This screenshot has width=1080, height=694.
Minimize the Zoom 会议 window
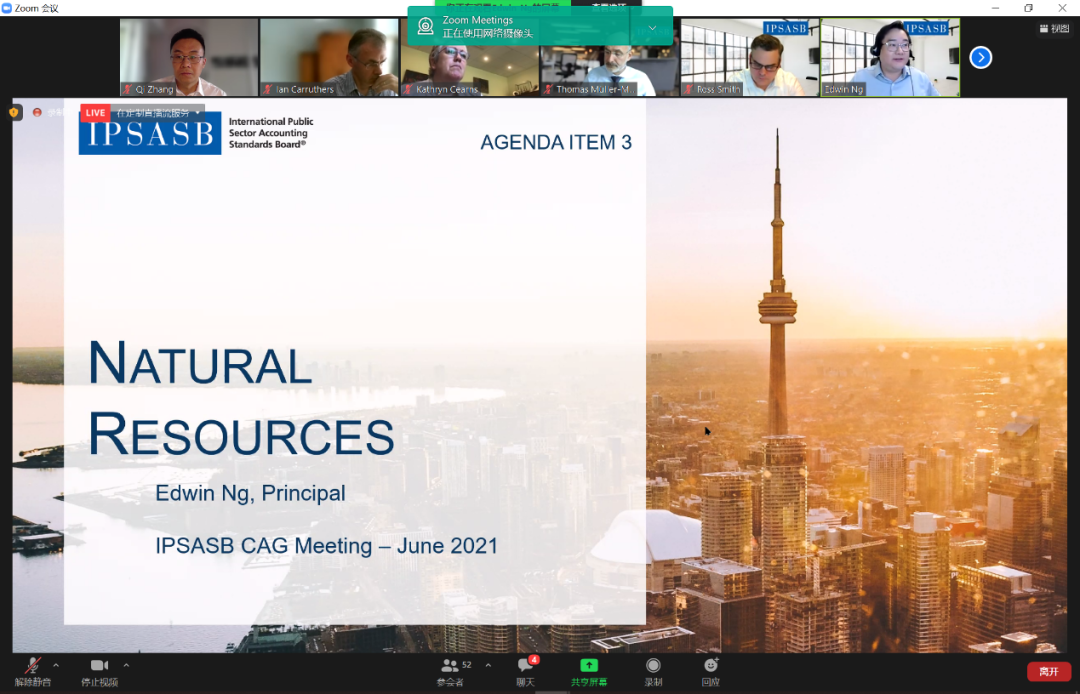[x=995, y=8]
